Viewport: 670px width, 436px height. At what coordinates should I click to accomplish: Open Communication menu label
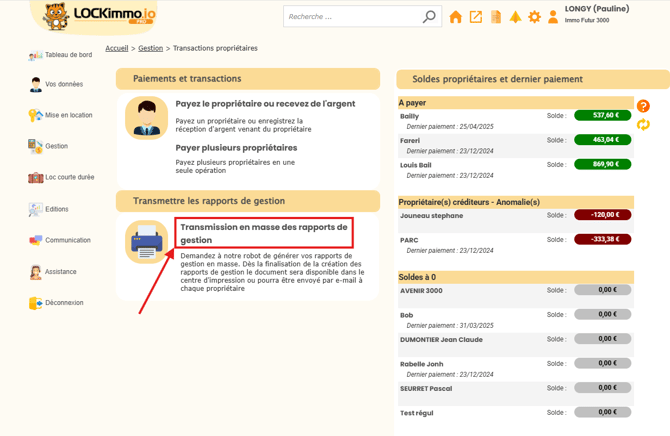pos(68,240)
